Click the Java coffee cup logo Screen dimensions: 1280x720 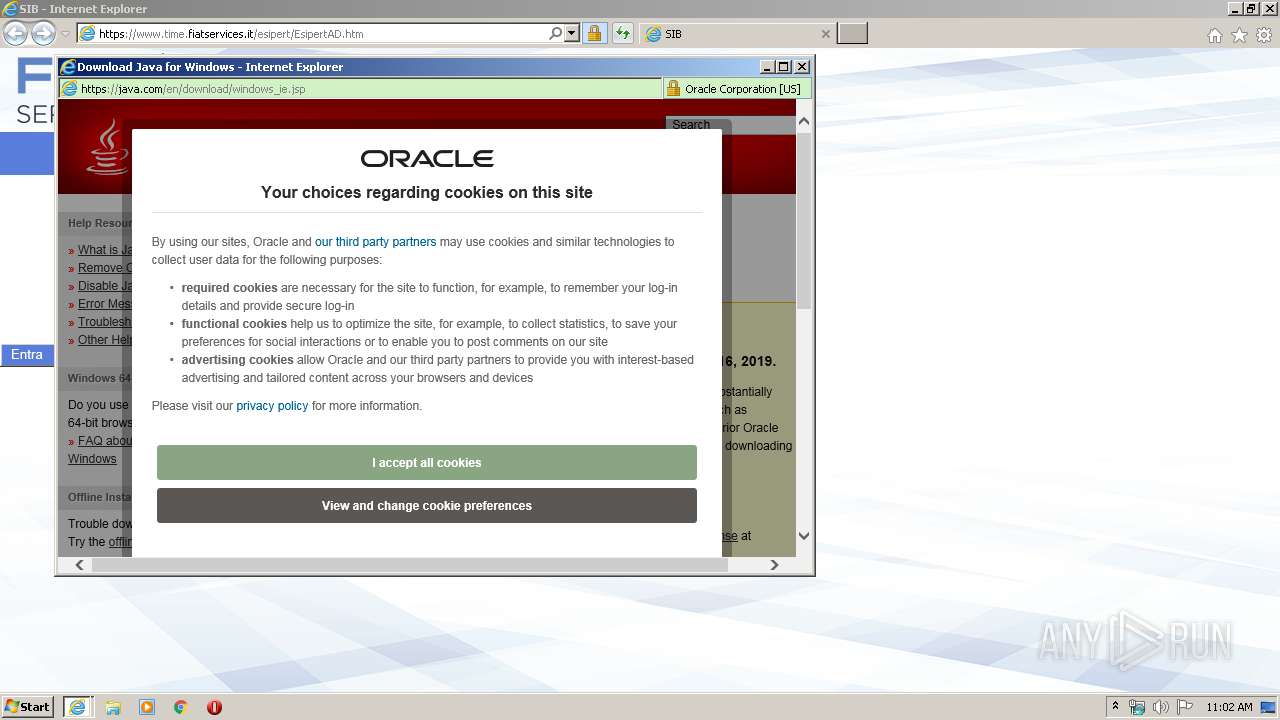(x=107, y=147)
